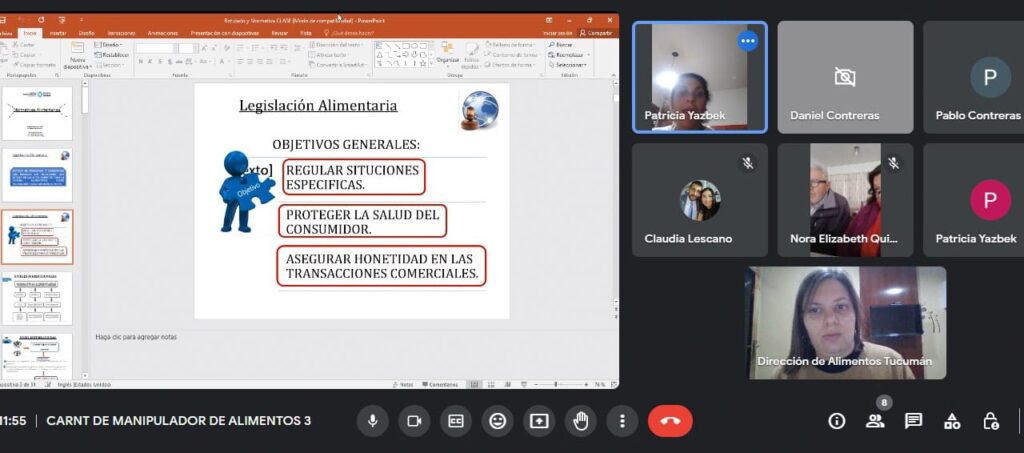Show the participants list with 8 people
The image size is (1024, 453).
coord(875,421)
